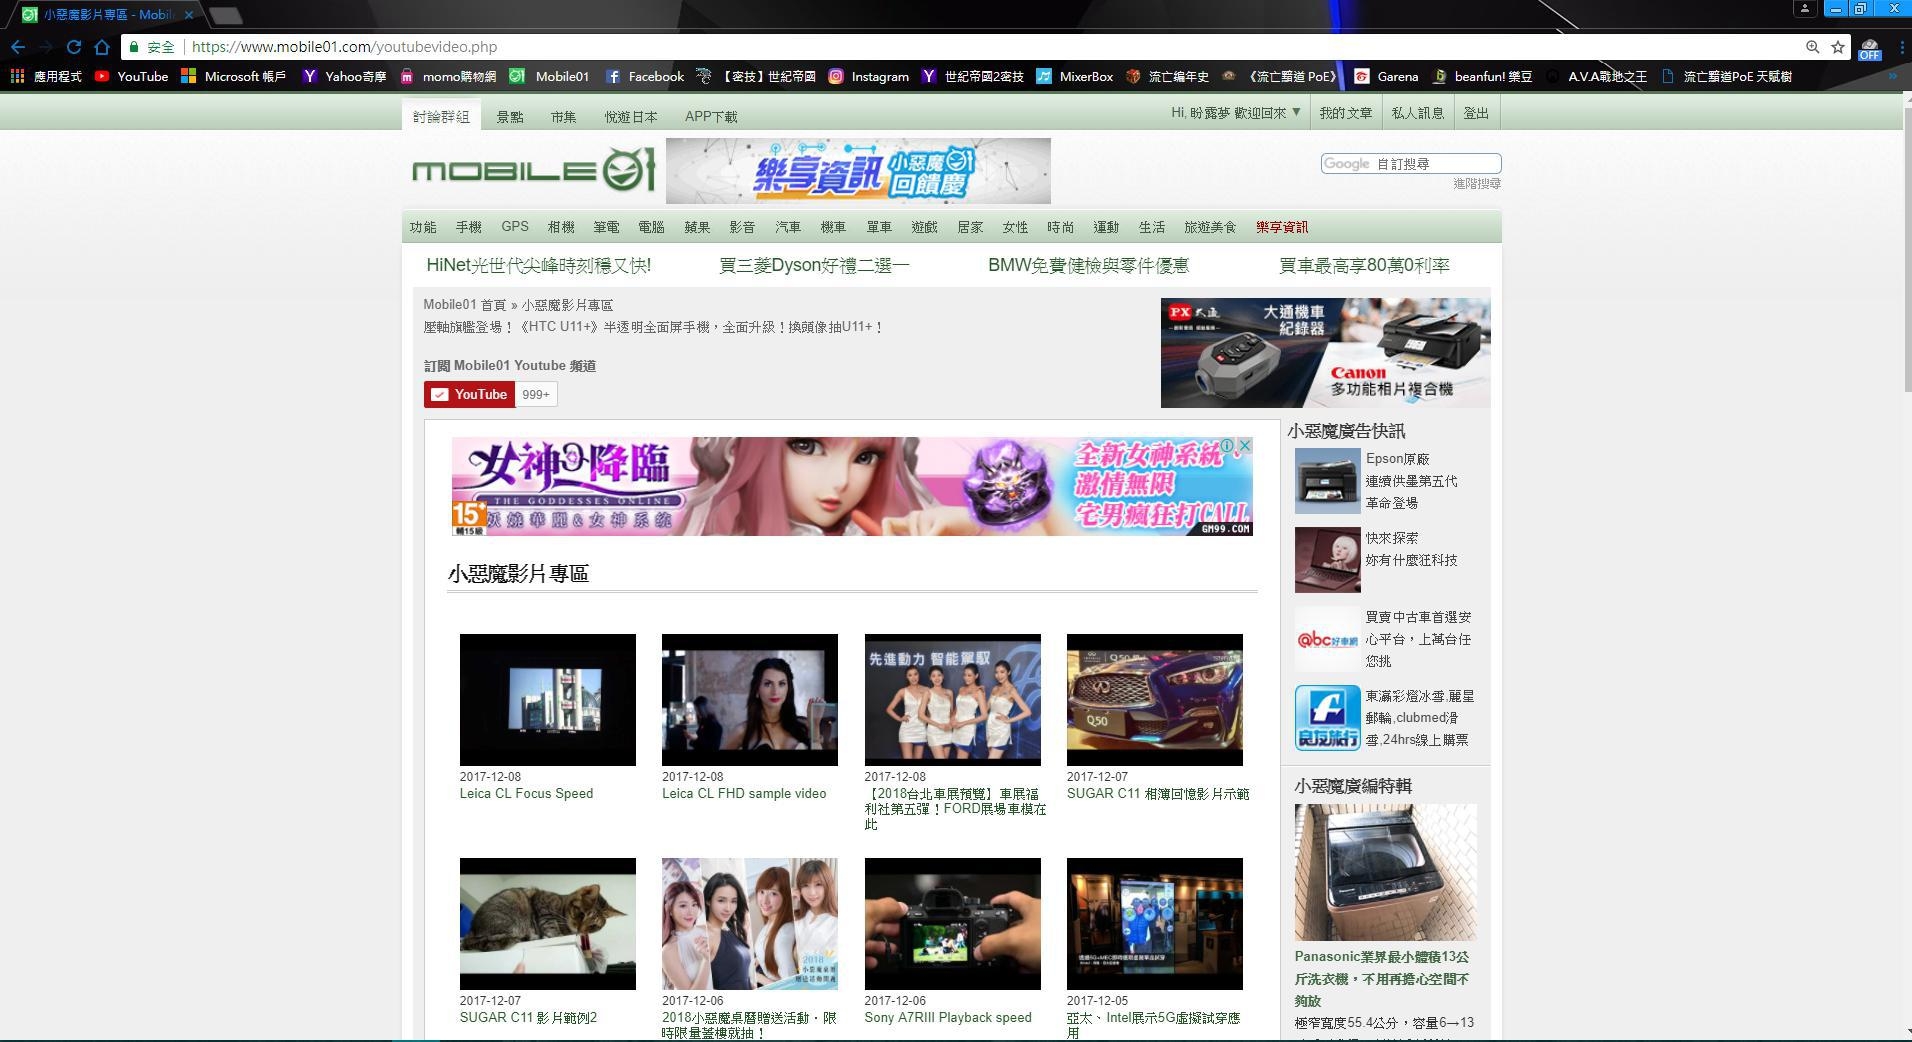The image size is (1912, 1042).
Task: Open the BMW免費健檢 promo link
Action: point(1088,265)
